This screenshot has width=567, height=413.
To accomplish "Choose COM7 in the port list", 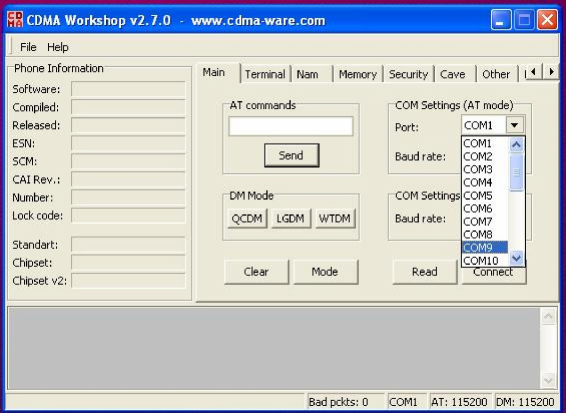I will [x=485, y=222].
